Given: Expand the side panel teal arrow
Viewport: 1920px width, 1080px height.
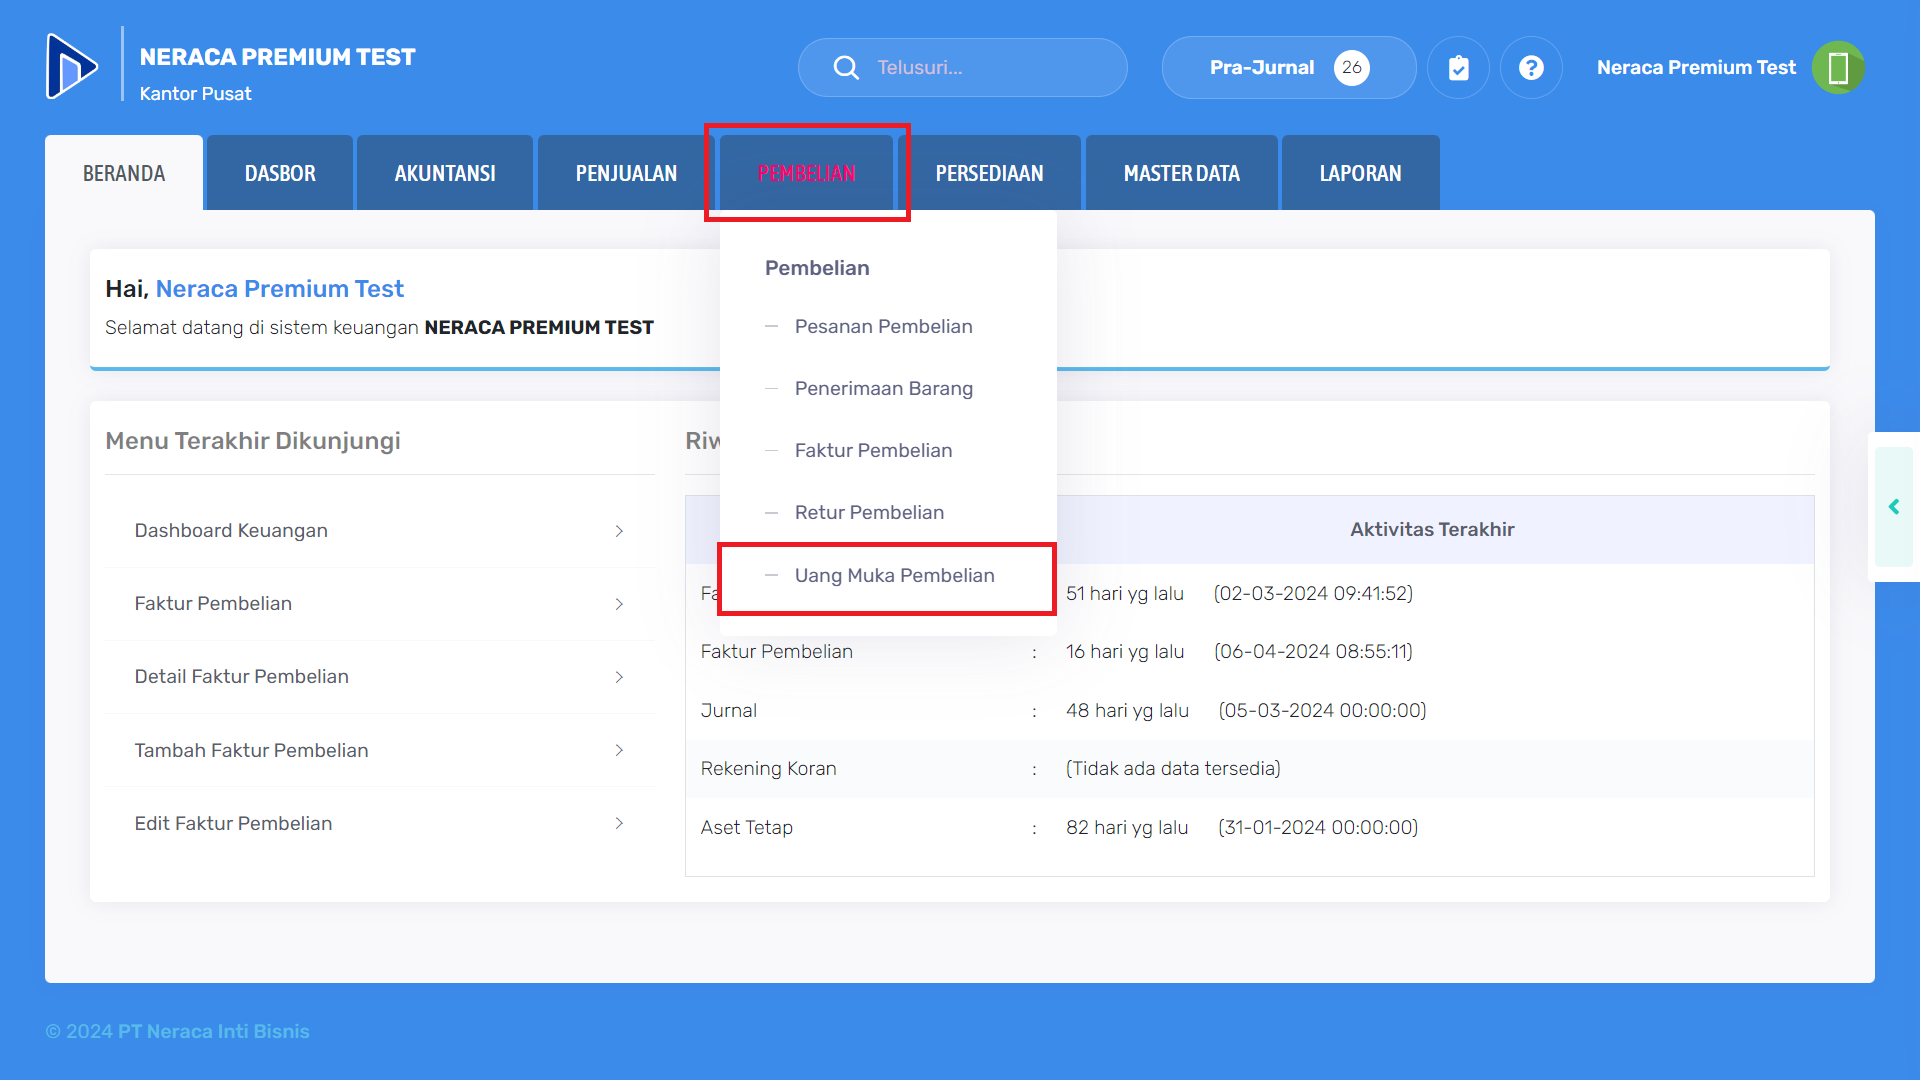Looking at the screenshot, I should pyautogui.click(x=1894, y=507).
